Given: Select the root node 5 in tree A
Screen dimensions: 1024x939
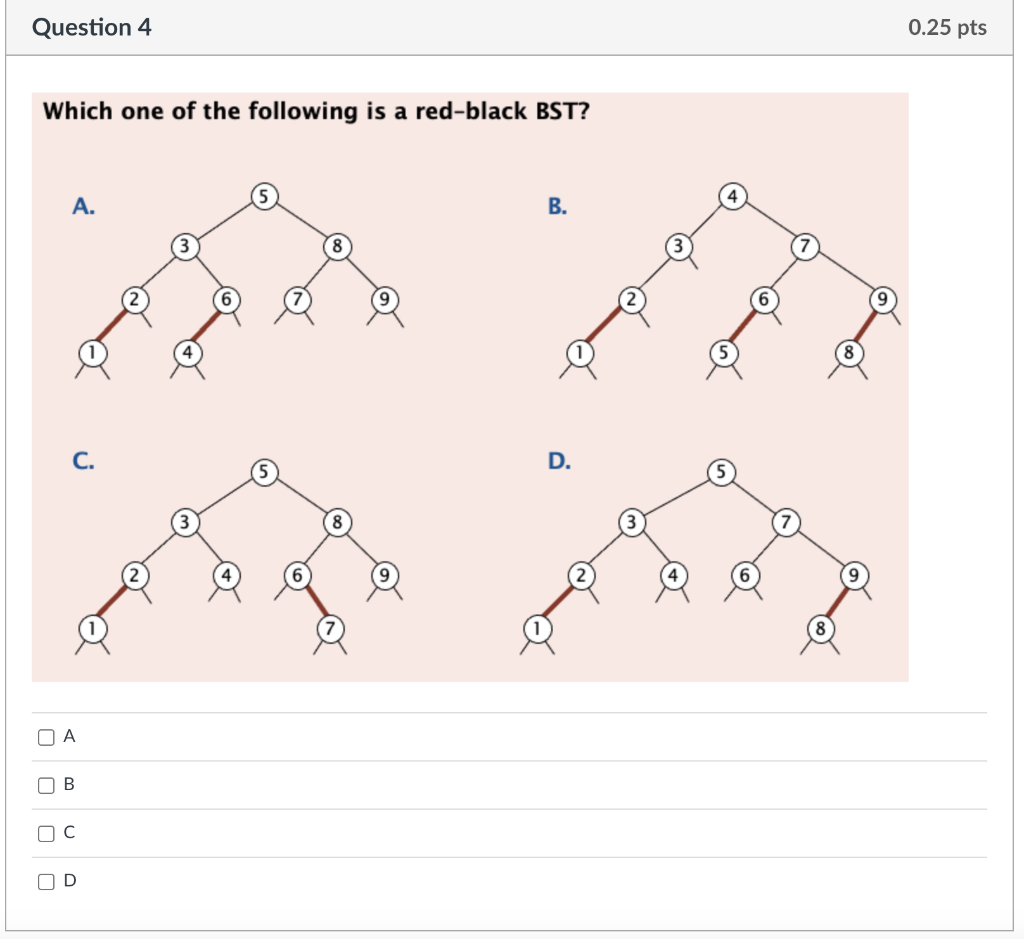Looking at the screenshot, I should (264, 196).
